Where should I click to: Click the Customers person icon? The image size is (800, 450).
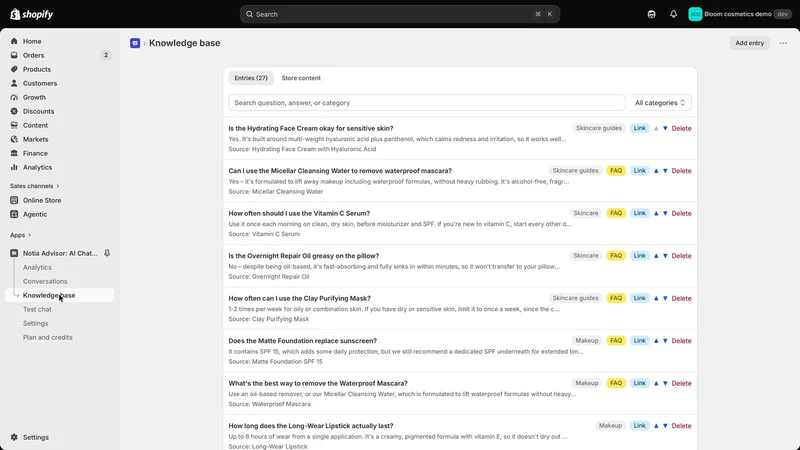pos(14,83)
